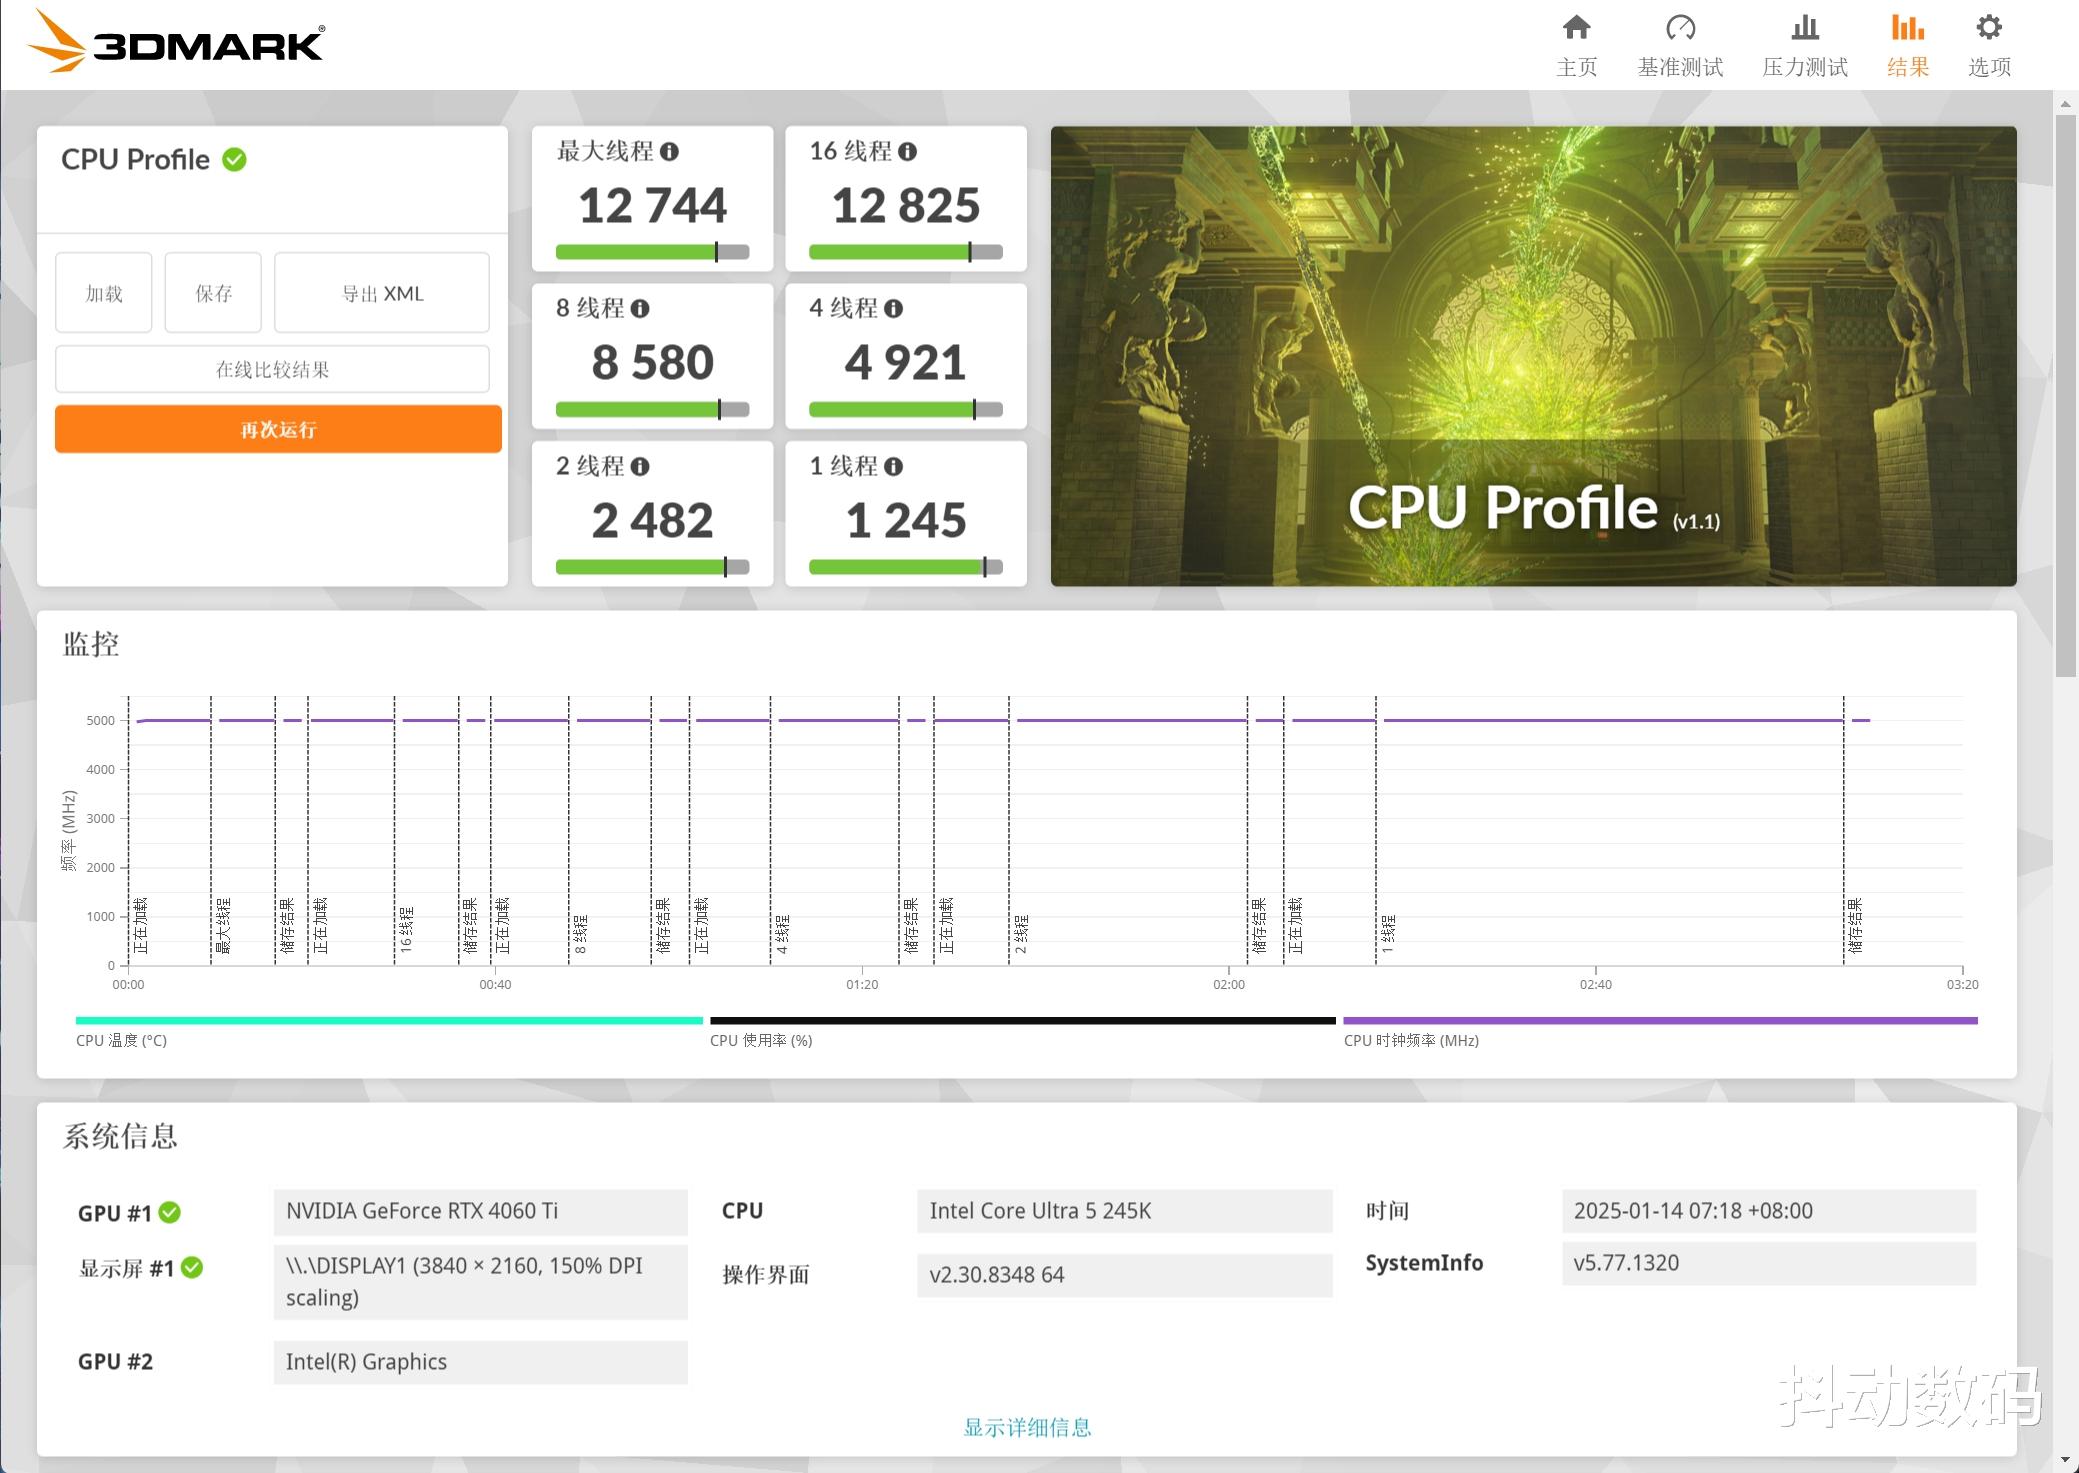The height and width of the screenshot is (1473, 2079).
Task: Toggle CPU 使用率 (%) legend series
Action: click(761, 1040)
